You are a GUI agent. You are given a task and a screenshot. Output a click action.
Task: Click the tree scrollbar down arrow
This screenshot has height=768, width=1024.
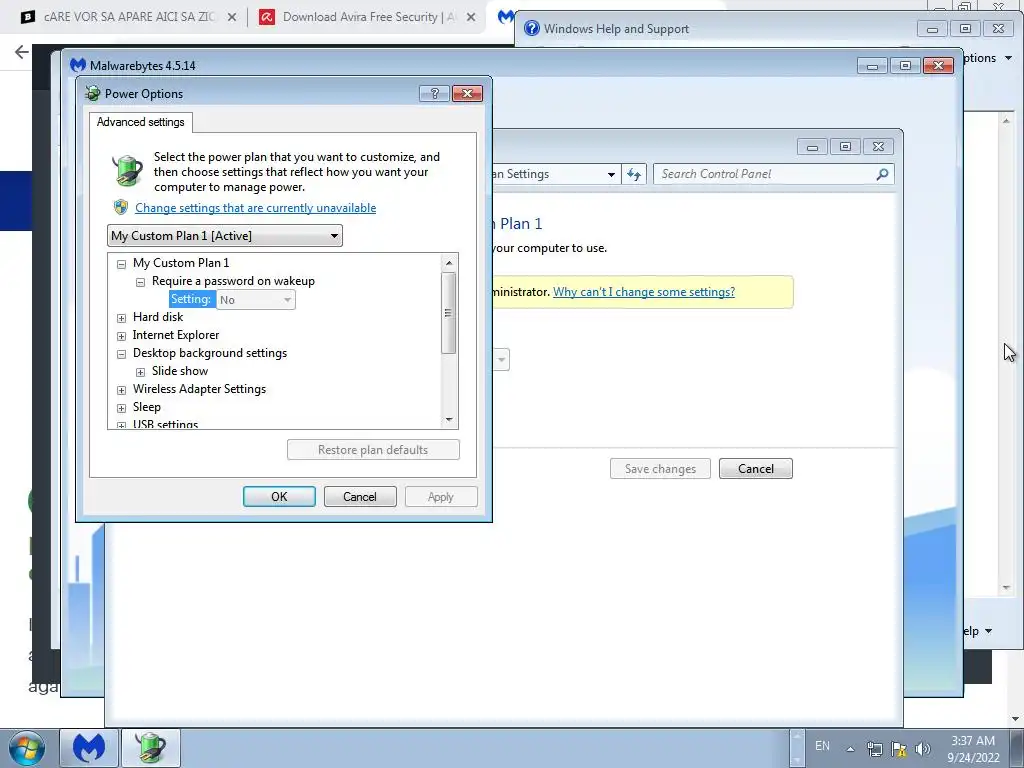[449, 420]
